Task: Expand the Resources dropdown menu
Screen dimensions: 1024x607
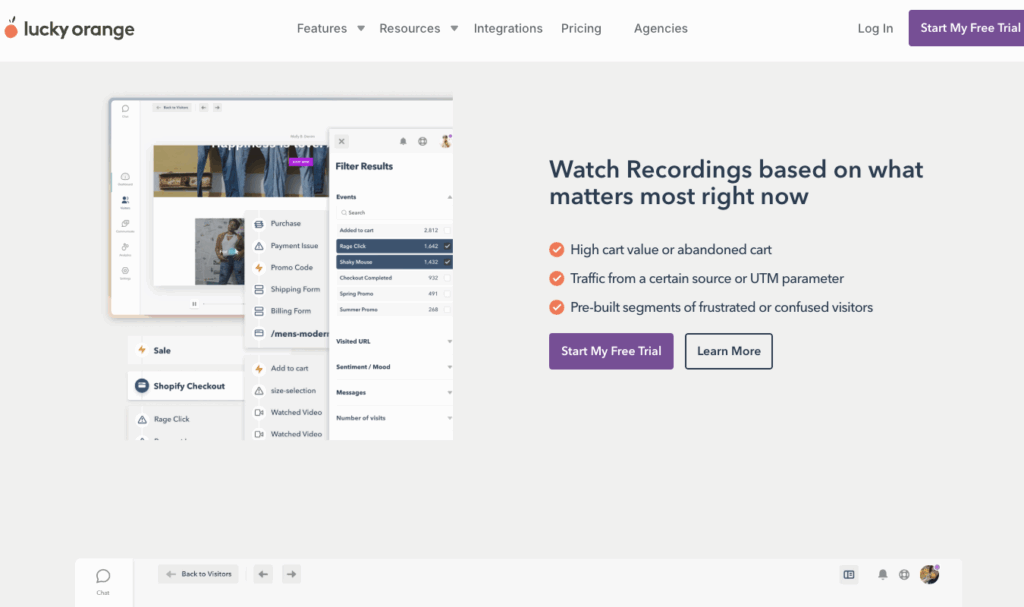Action: pyautogui.click(x=418, y=29)
